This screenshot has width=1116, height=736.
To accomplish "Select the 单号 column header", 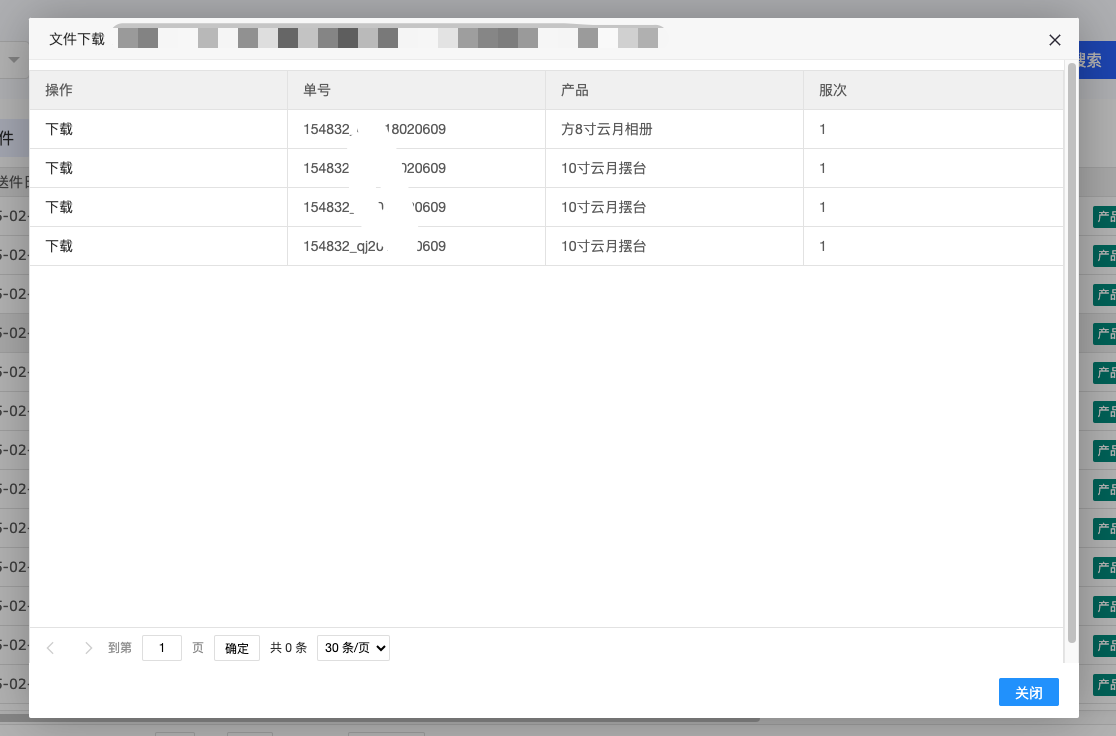I will point(317,90).
